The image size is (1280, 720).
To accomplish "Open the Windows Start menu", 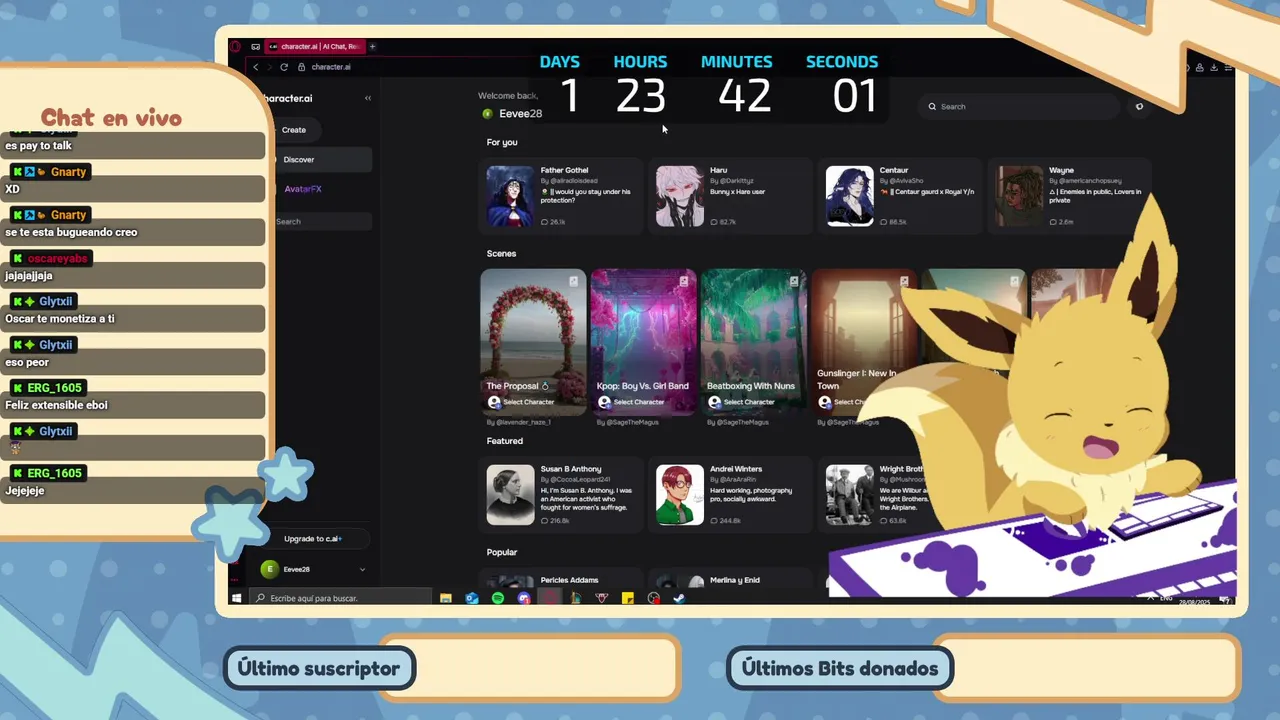I will pyautogui.click(x=237, y=598).
